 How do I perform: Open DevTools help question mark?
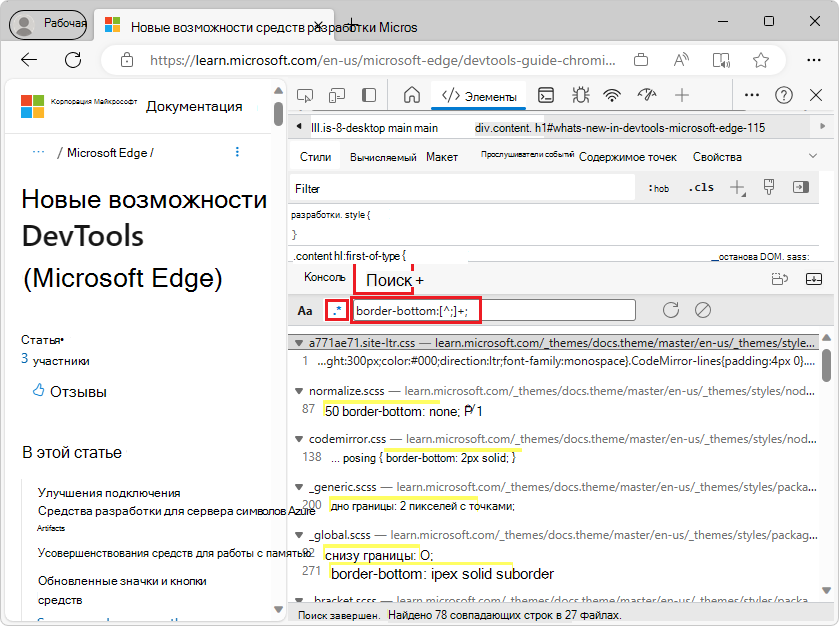[x=784, y=96]
